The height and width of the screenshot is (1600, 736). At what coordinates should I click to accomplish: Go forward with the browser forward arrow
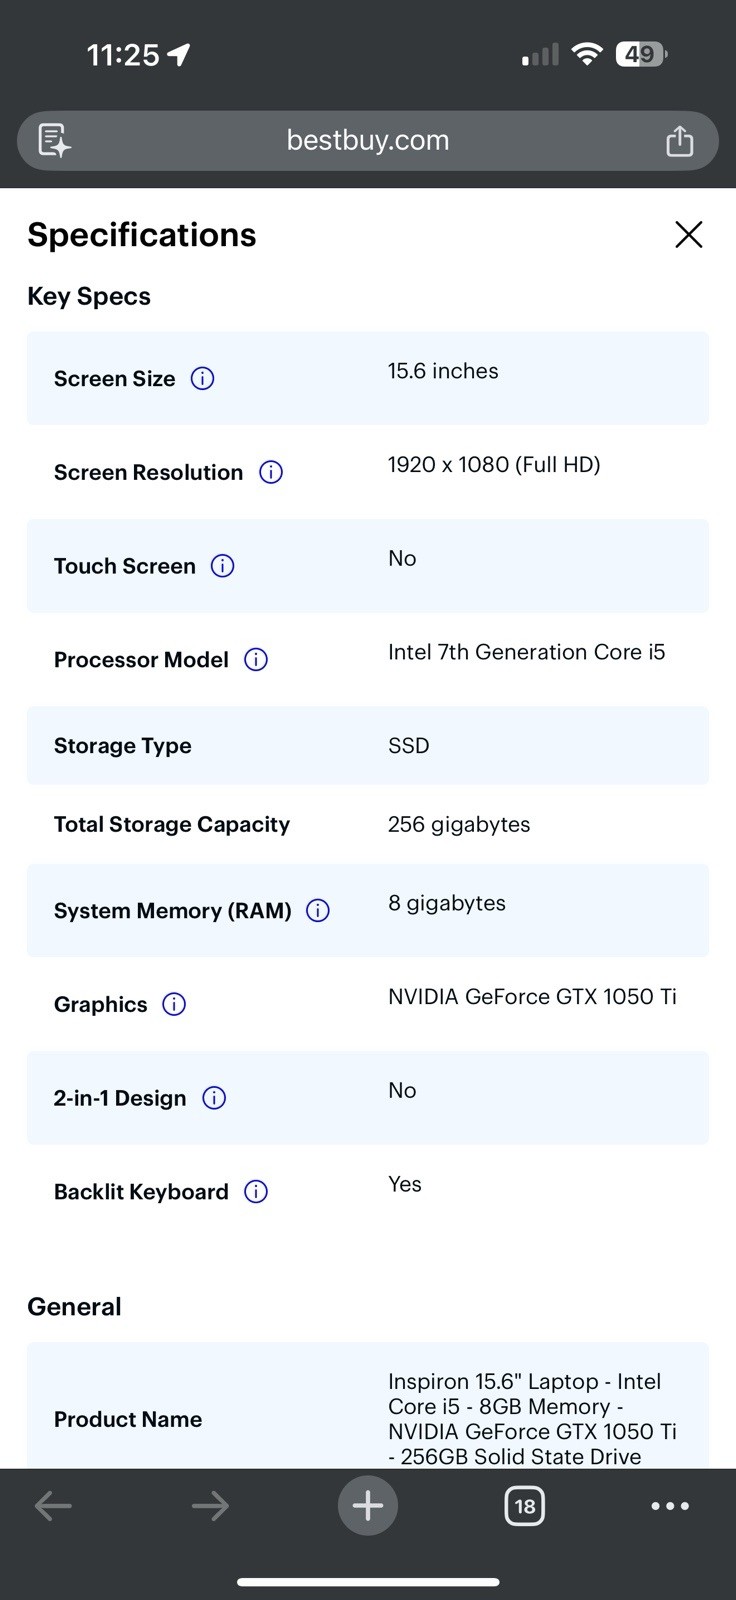click(211, 1506)
